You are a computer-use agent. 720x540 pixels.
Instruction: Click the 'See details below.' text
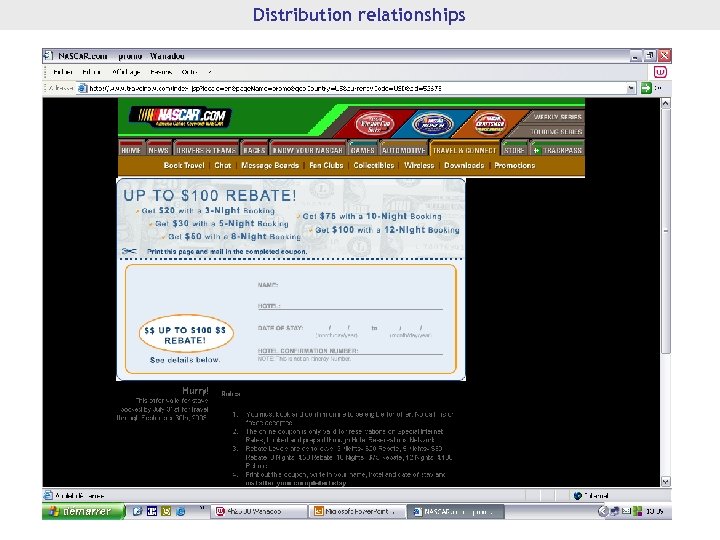185,360
